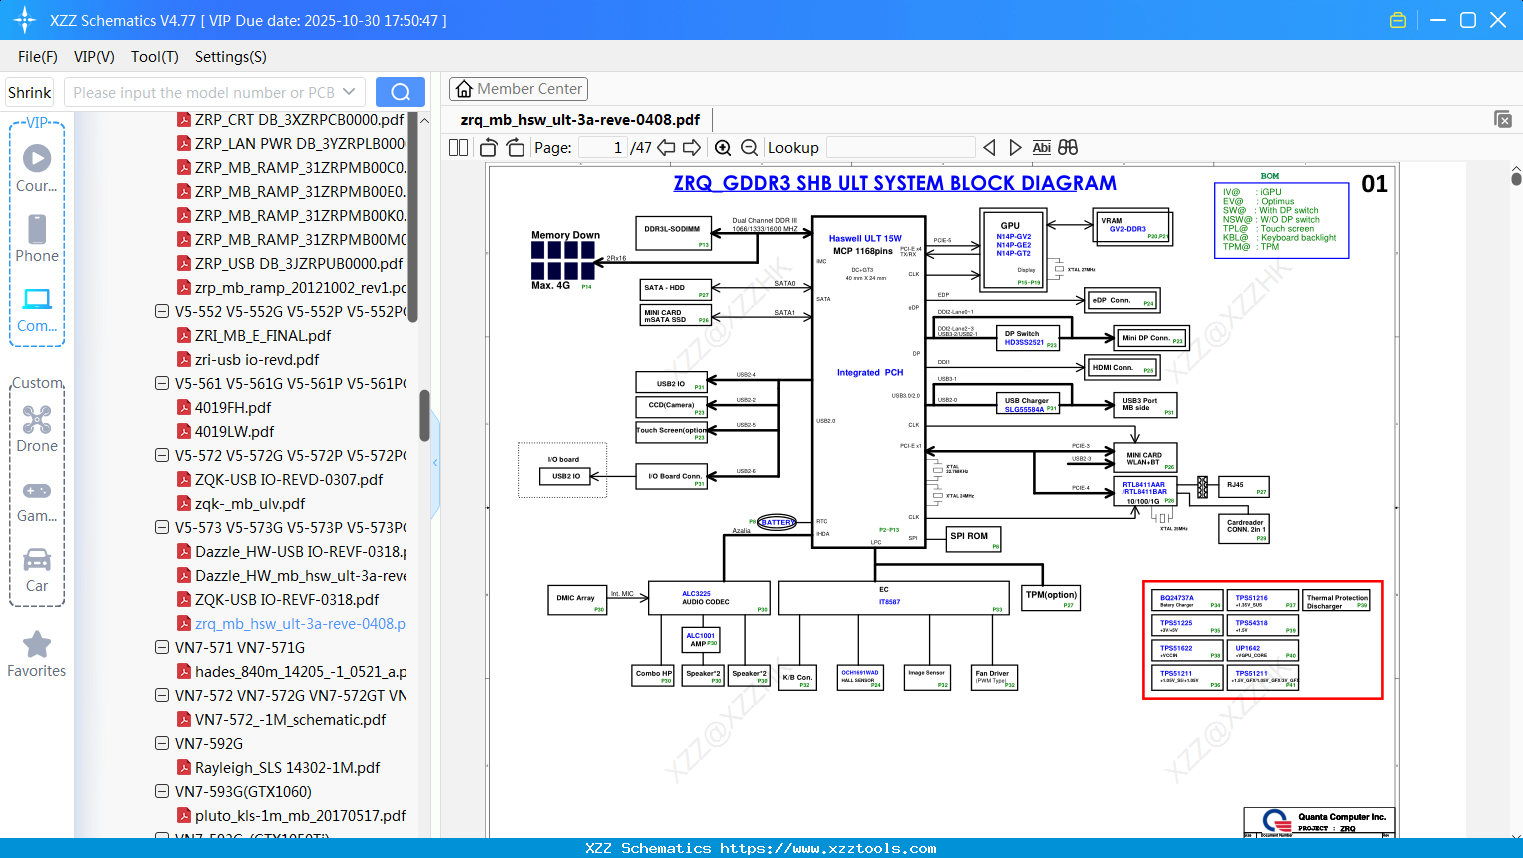Viewport: 1523px width, 858px height.
Task: Click the binoculars search icon
Action: pos(1068,148)
